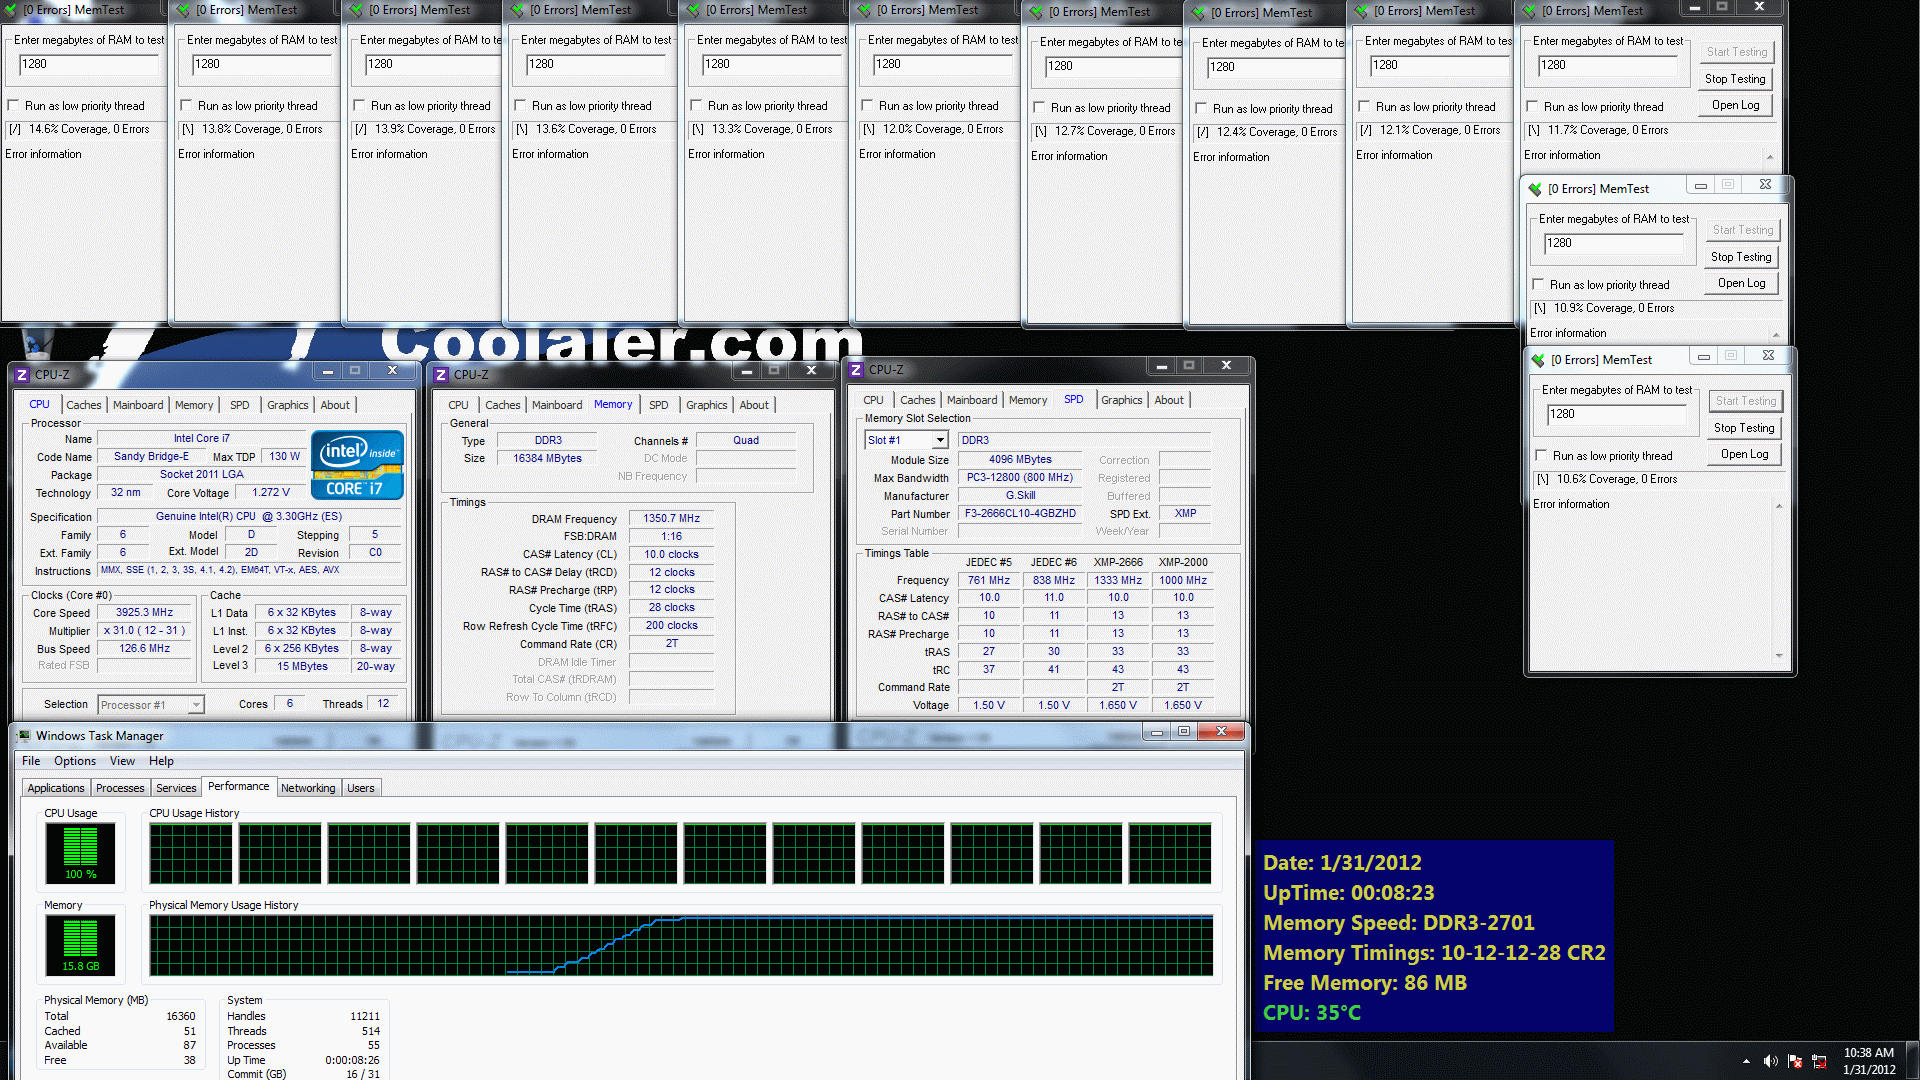This screenshot has height=1080, width=1920.
Task: Click the title bar icon of the MemTest window showing 13.6% coverage
Action: coord(517,10)
